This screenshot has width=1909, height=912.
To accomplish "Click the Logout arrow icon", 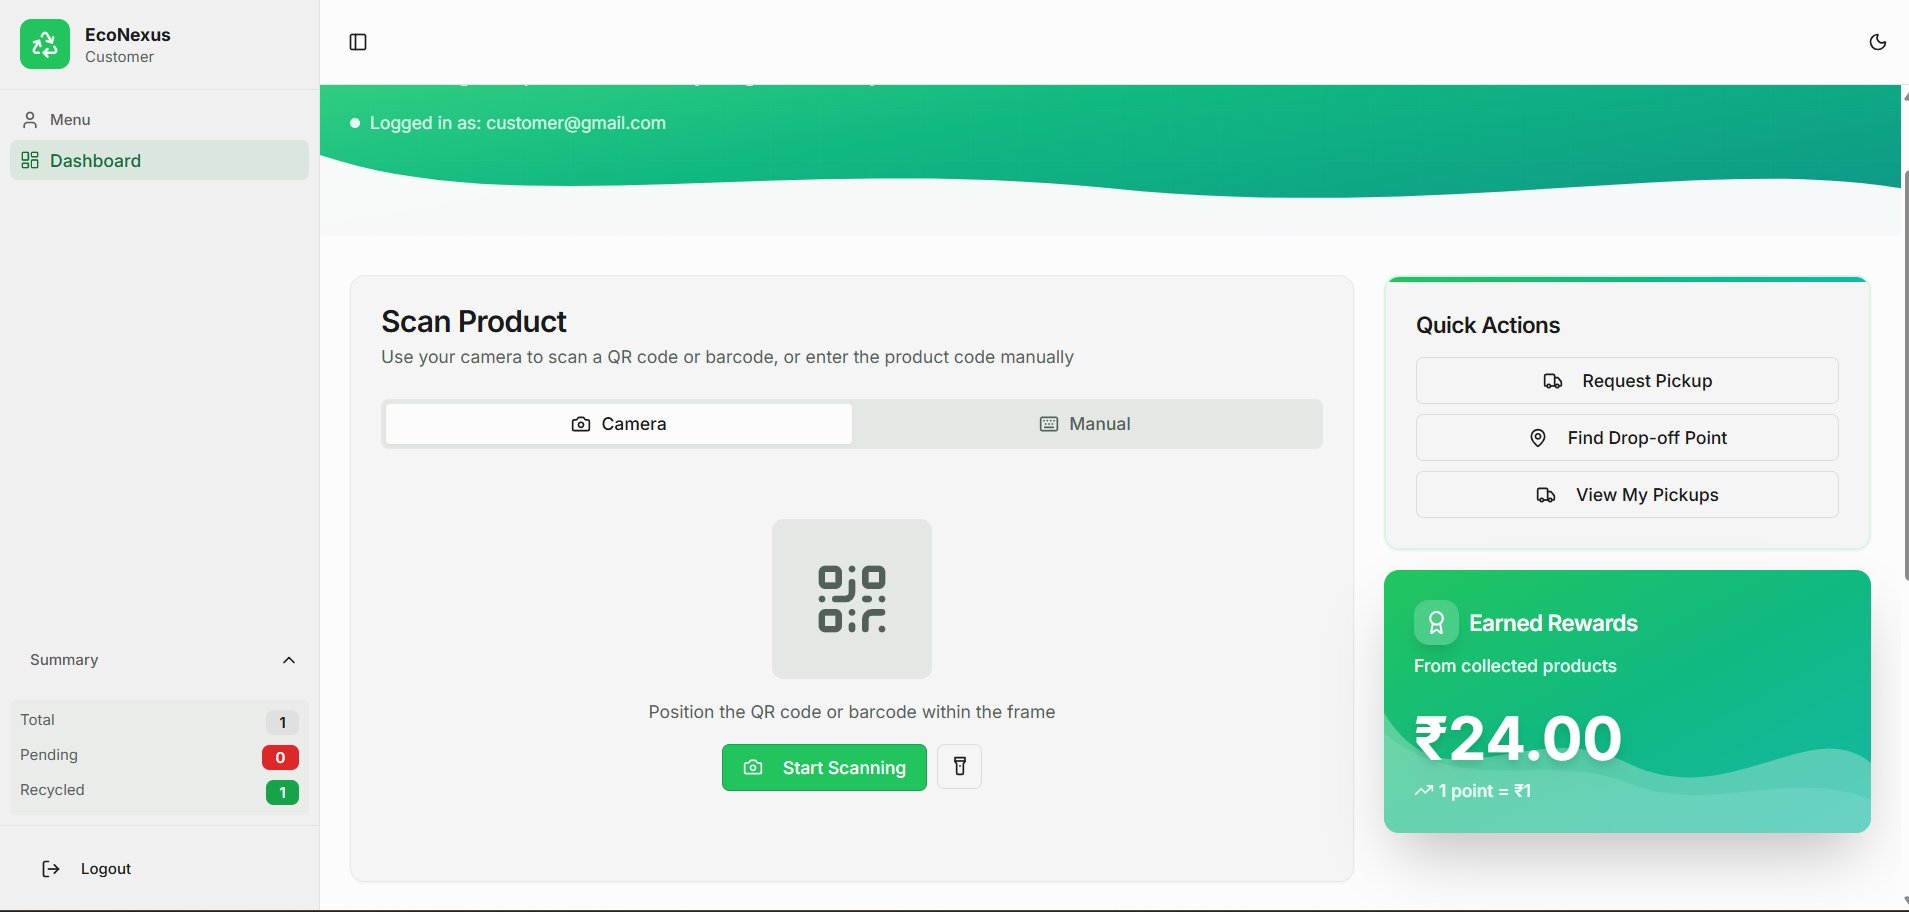I will [51, 869].
